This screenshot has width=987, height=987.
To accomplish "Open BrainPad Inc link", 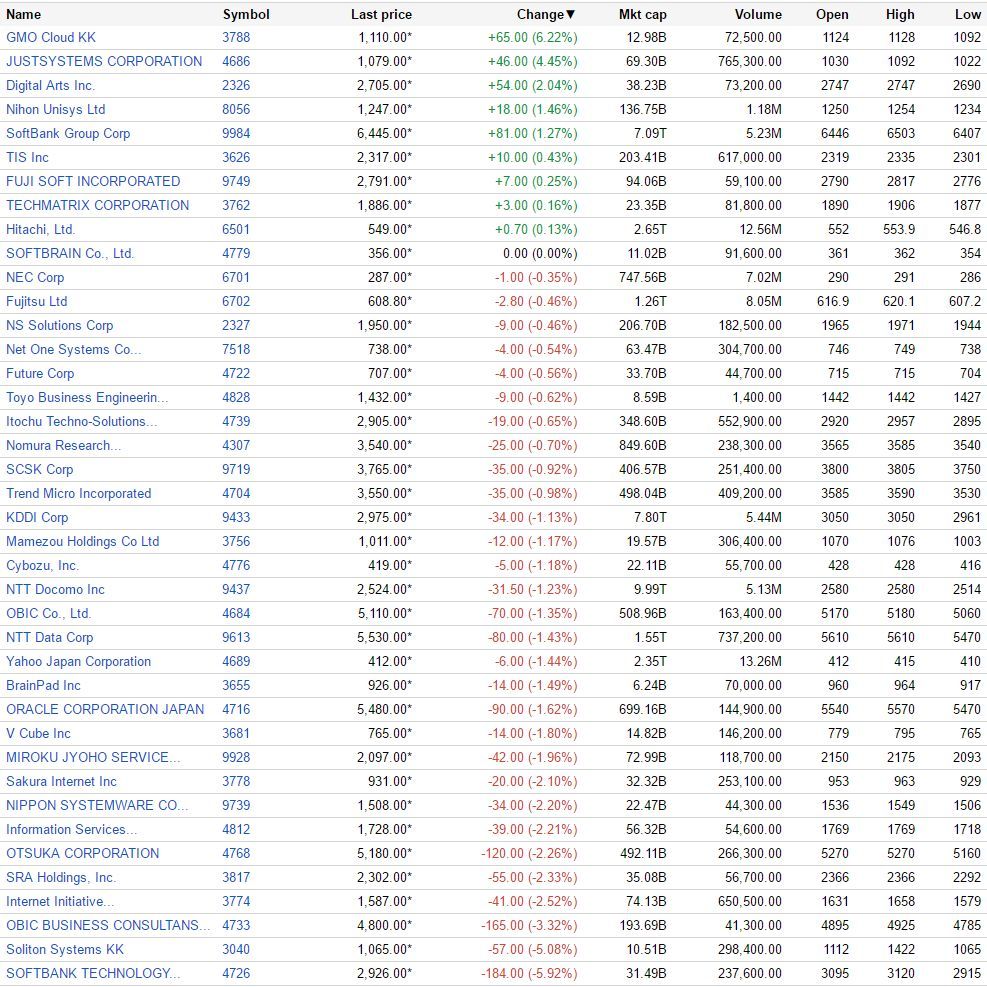I will click(x=43, y=685).
